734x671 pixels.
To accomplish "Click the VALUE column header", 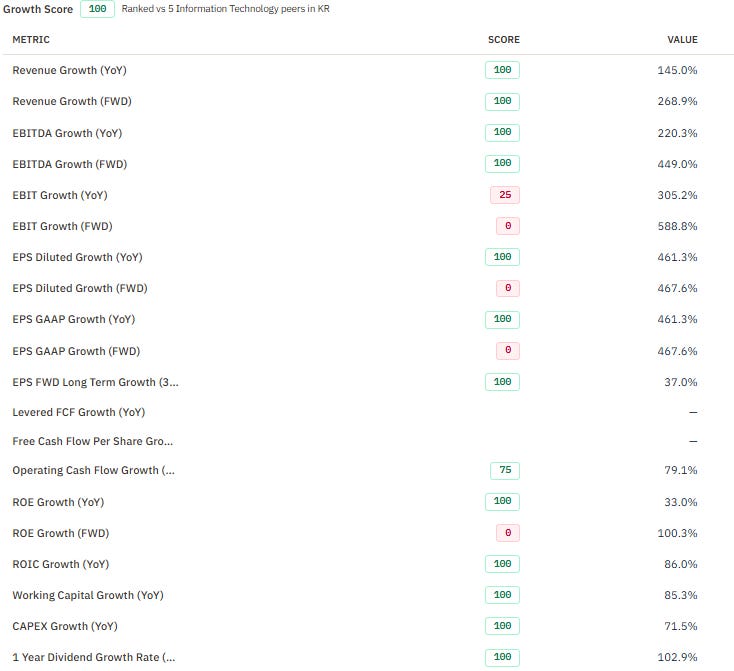I will 683,40.
